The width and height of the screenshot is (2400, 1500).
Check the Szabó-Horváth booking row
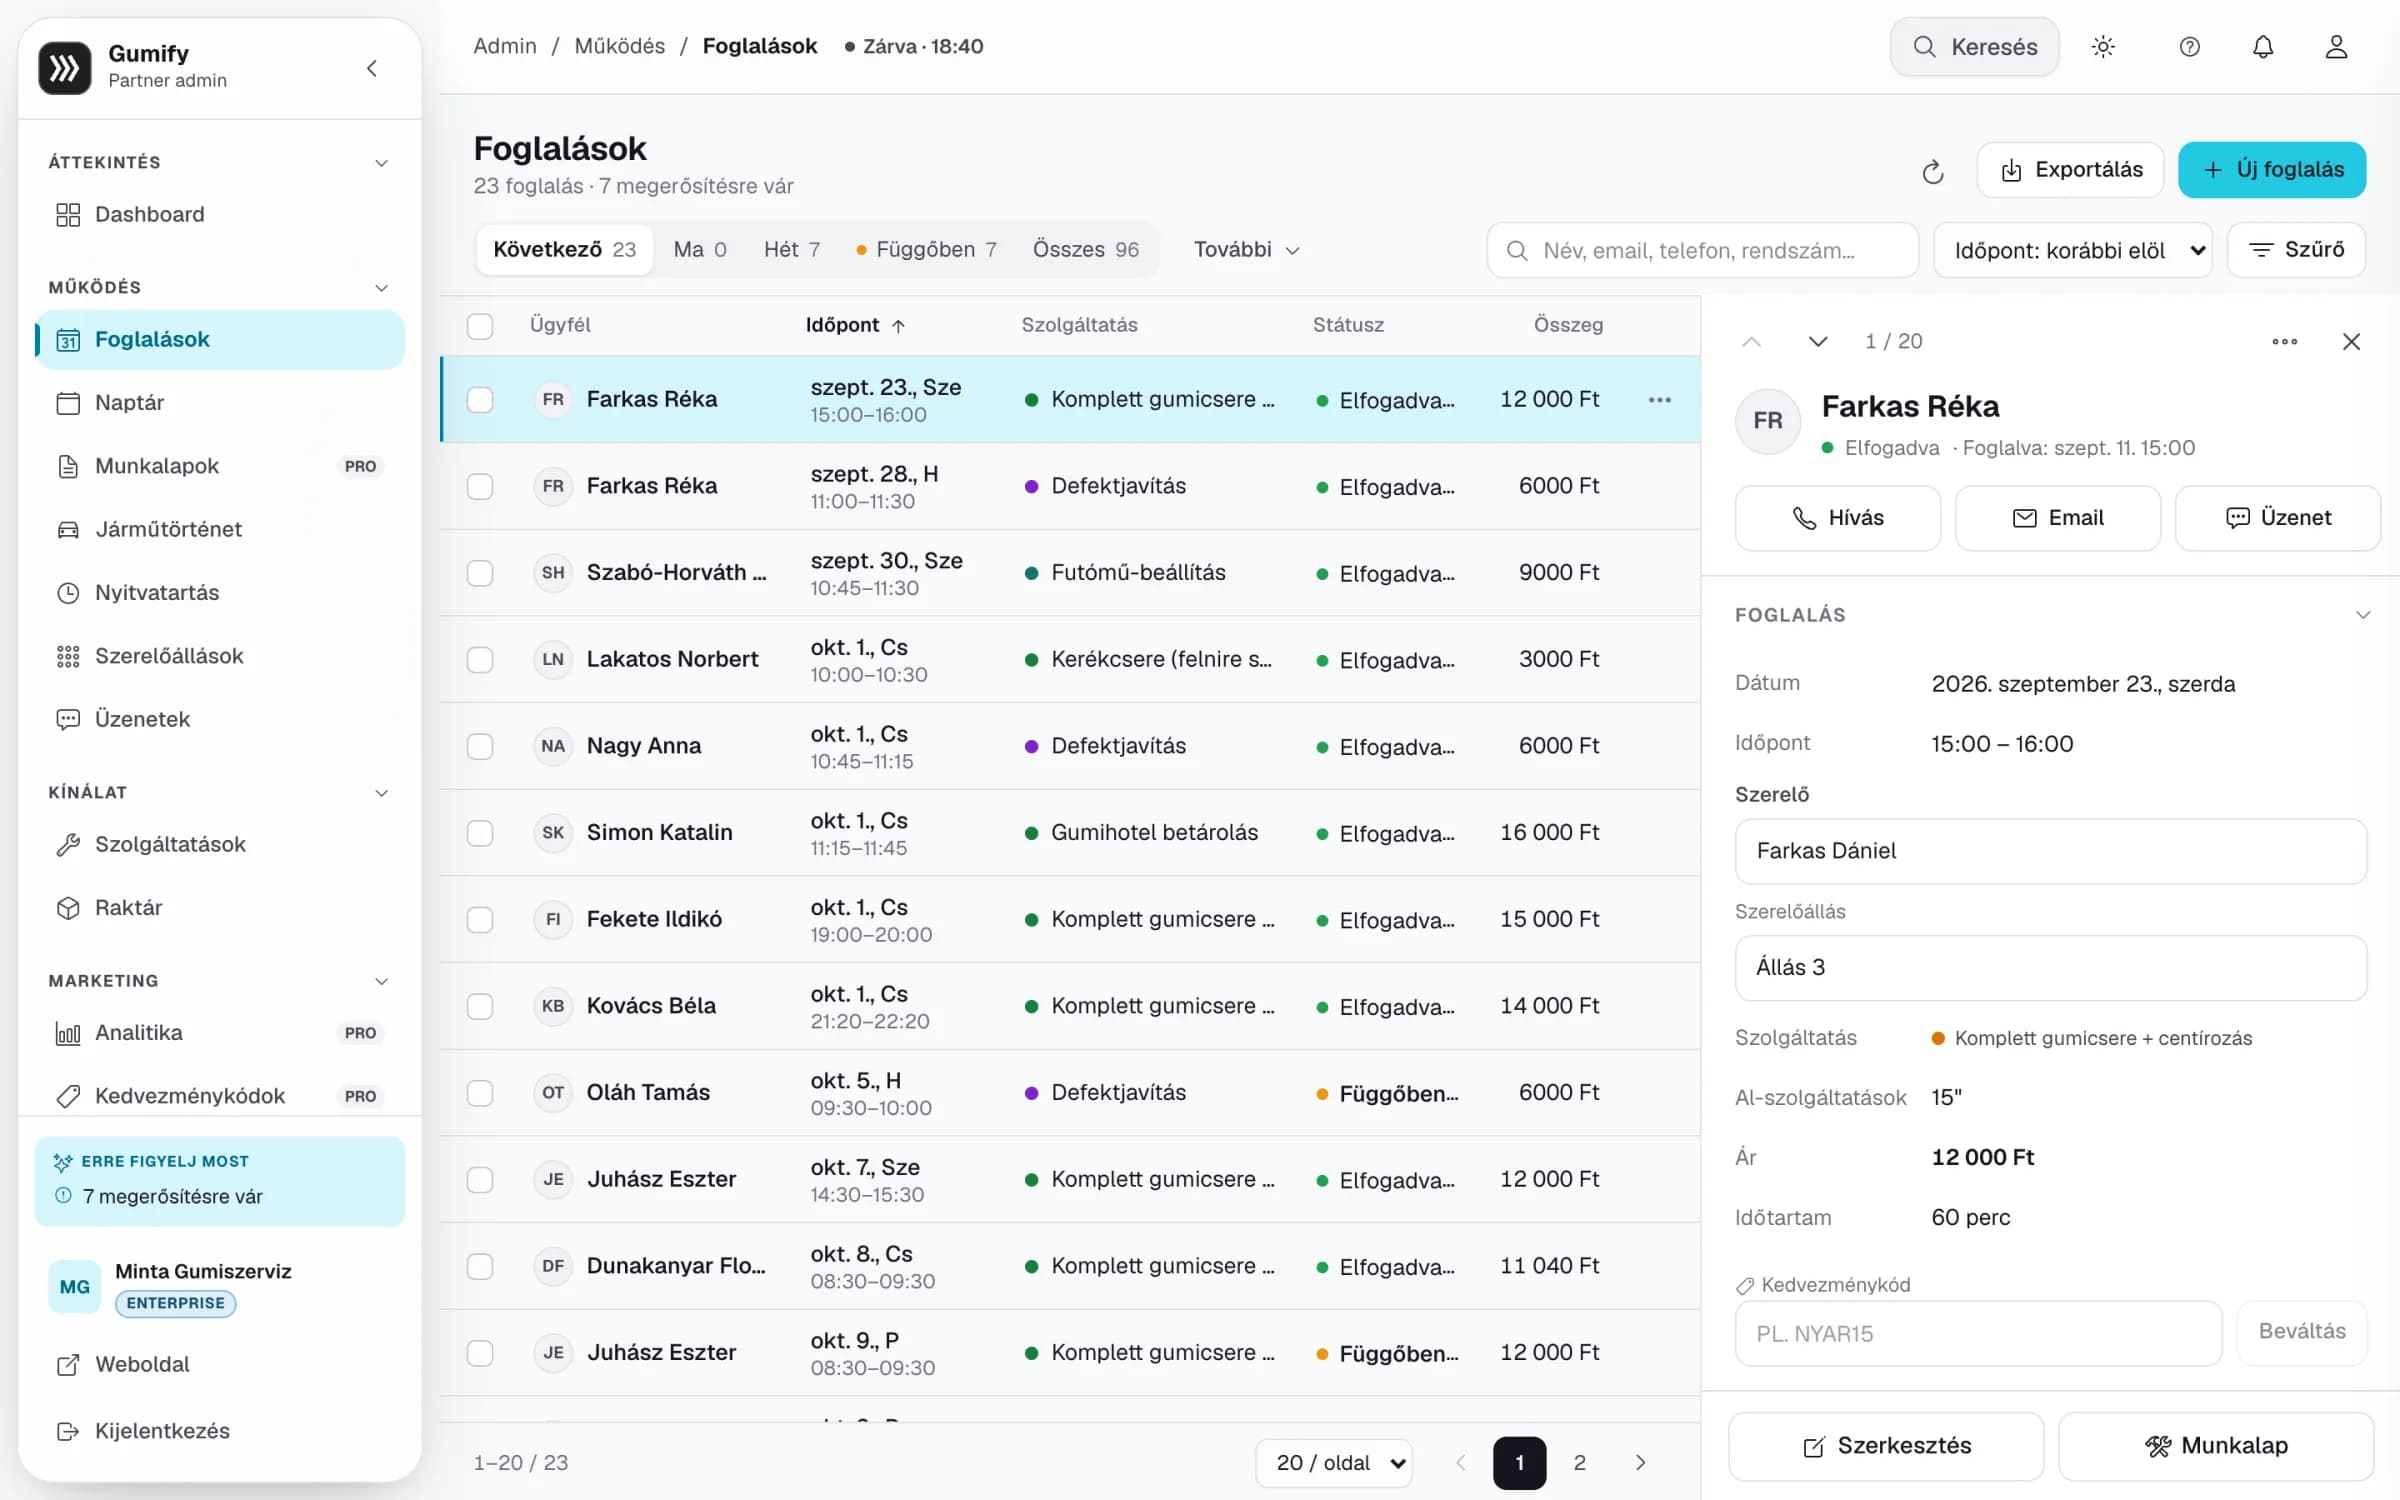[x=480, y=573]
